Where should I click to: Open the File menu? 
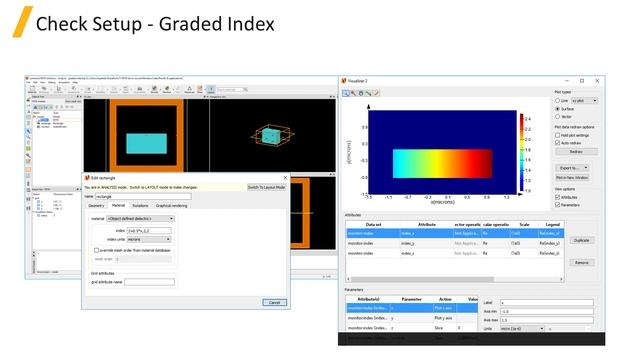coord(29,82)
